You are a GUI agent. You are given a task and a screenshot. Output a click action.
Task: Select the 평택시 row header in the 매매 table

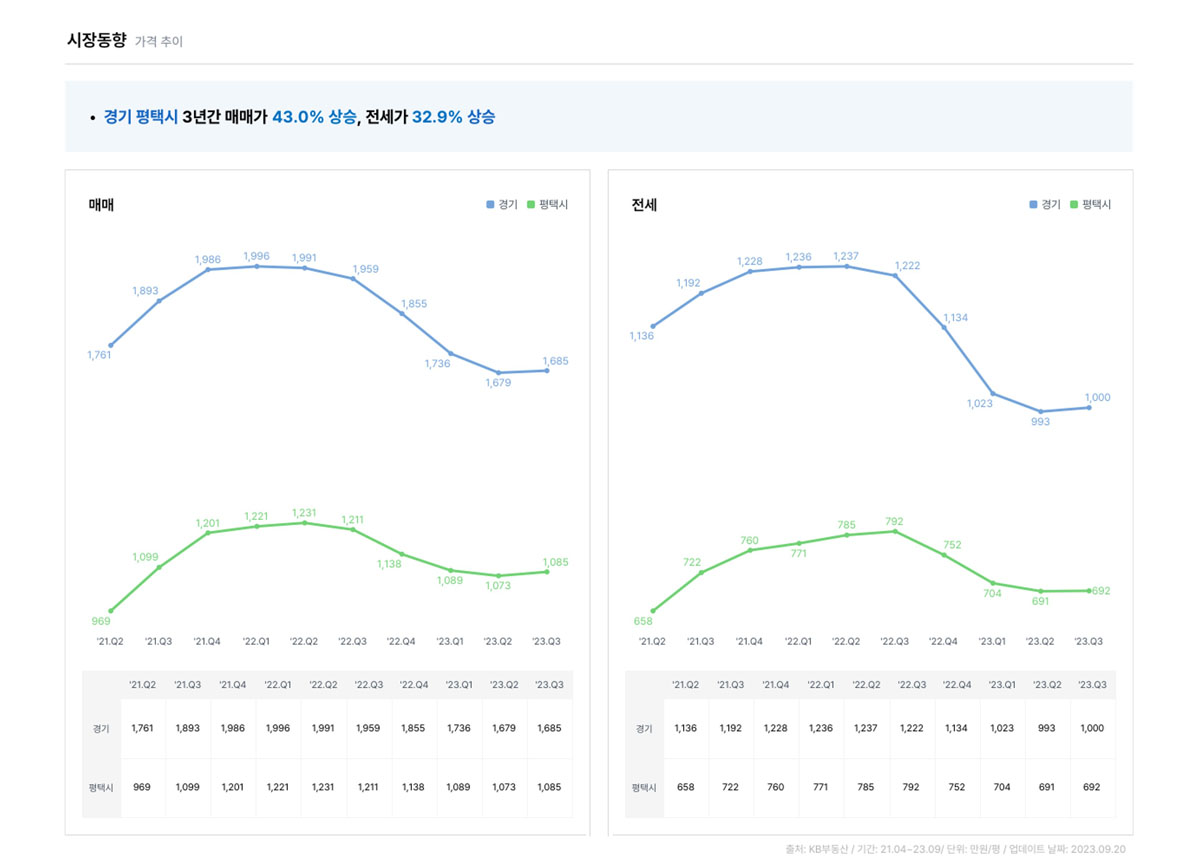click(102, 787)
